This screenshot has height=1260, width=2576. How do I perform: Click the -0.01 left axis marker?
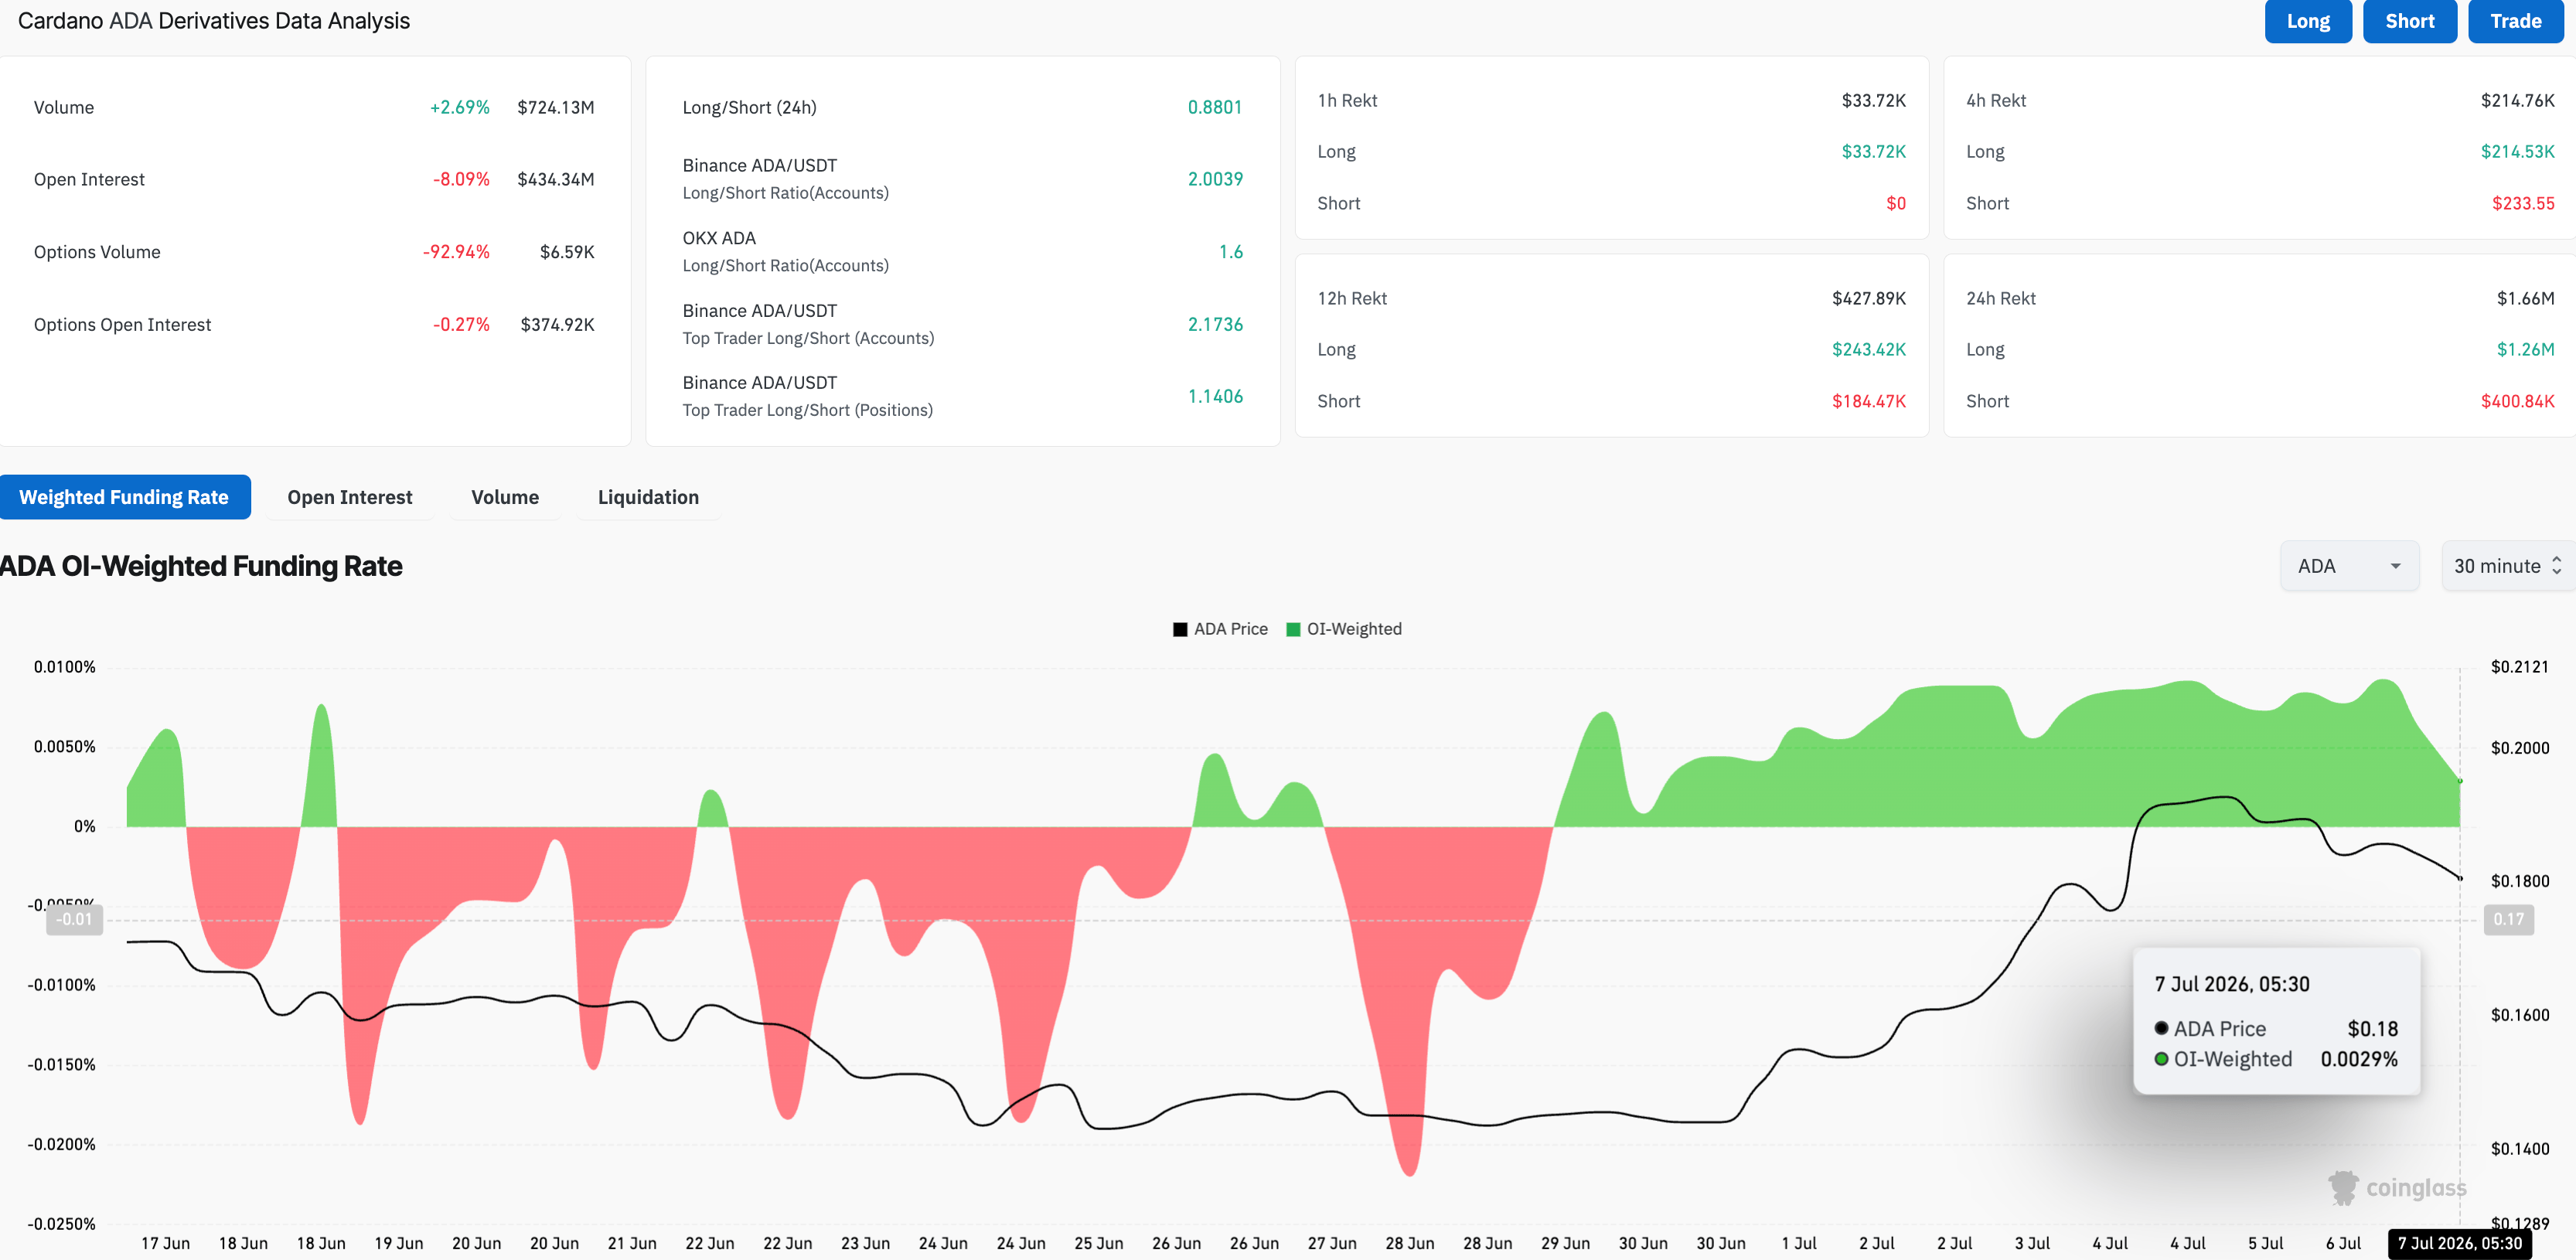(75, 920)
